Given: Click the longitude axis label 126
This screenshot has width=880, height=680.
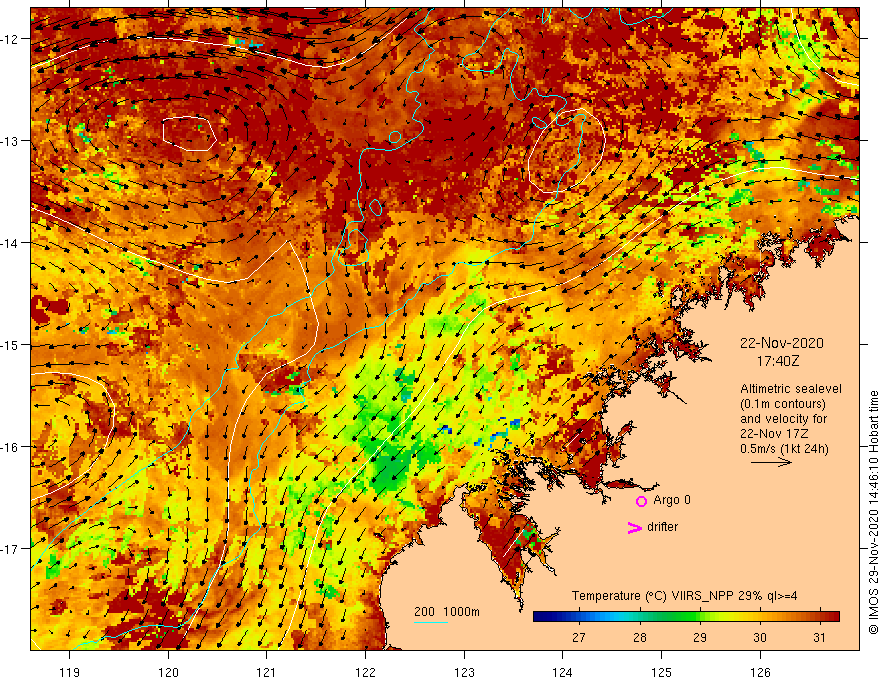Looking at the screenshot, I should click(x=760, y=672).
